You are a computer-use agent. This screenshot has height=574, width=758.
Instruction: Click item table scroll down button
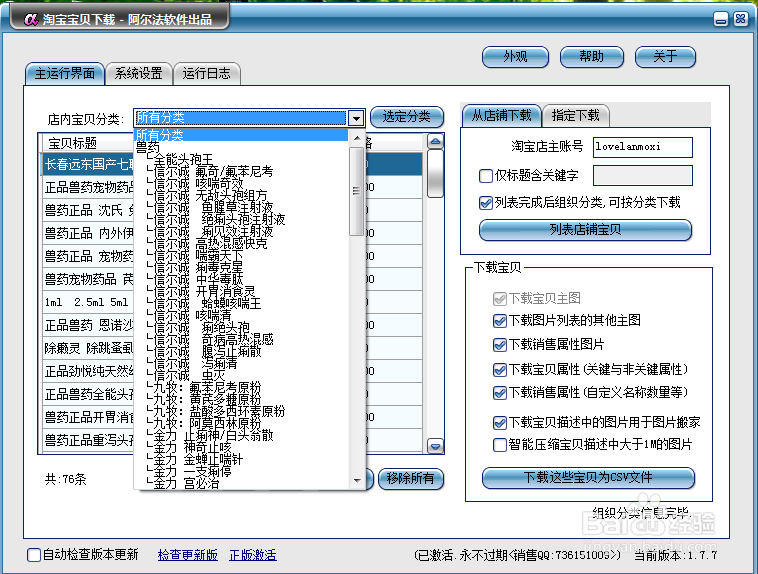tap(435, 446)
